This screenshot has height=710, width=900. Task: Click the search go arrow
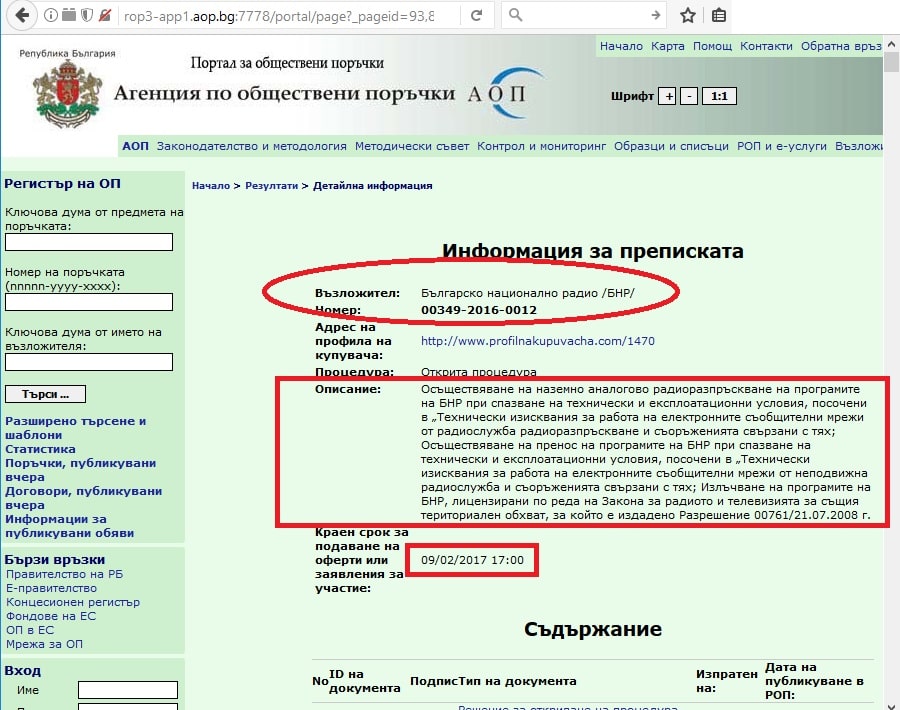[x=655, y=15]
